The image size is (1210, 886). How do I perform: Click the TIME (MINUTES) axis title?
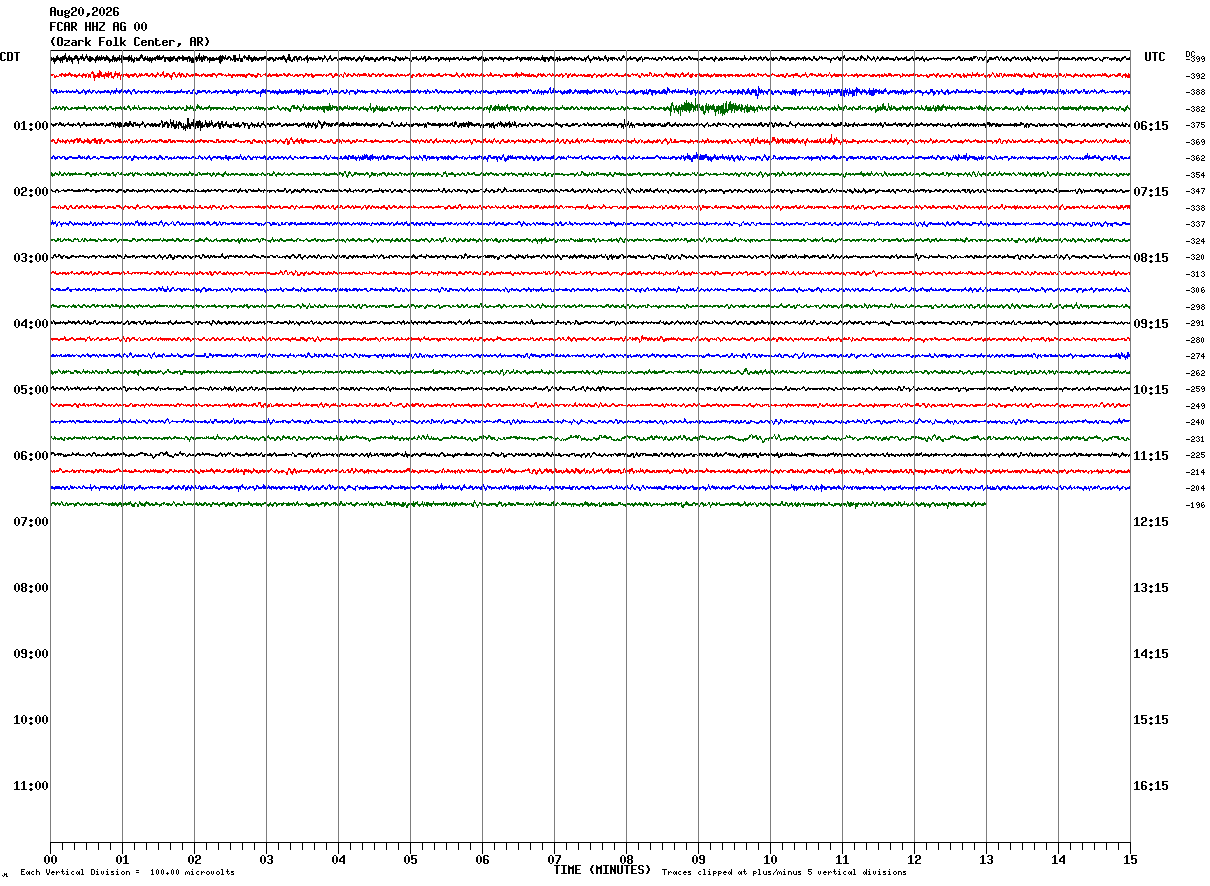click(x=602, y=870)
